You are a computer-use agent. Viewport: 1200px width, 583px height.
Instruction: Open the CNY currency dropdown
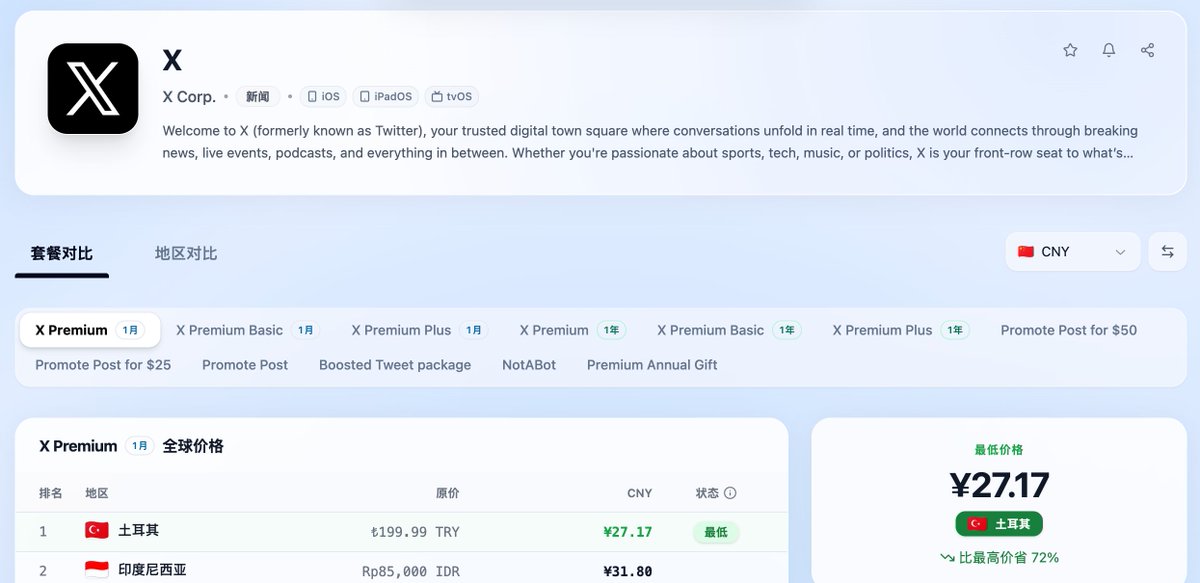[1073, 252]
